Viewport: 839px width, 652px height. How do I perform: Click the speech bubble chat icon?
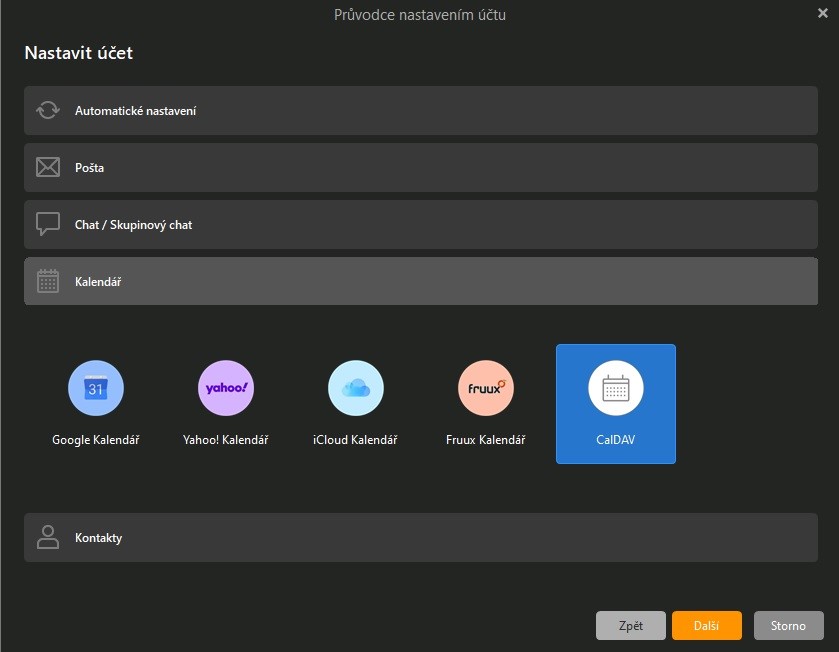point(48,224)
